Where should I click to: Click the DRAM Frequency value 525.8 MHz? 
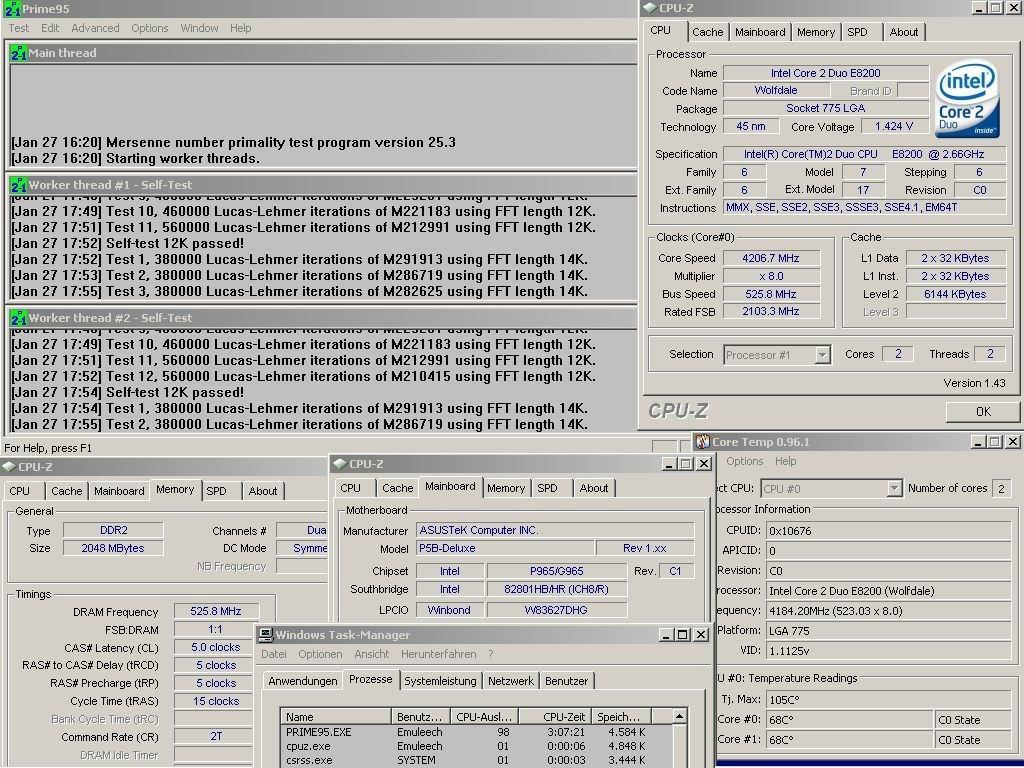click(x=216, y=611)
